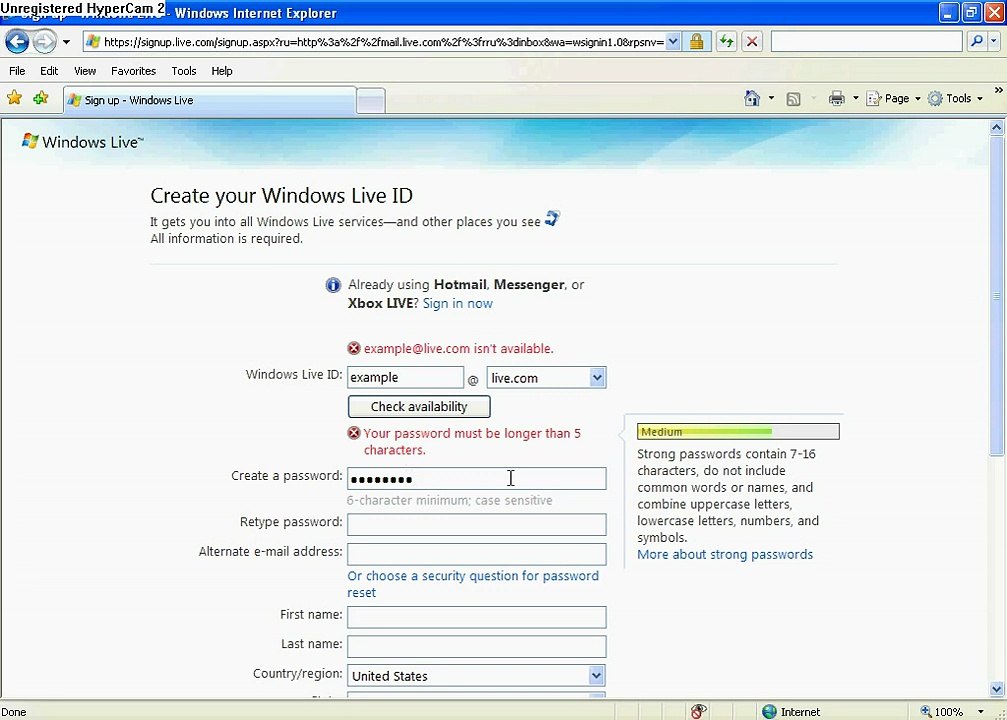The width and height of the screenshot is (1007, 720).
Task: Click the Create a password field
Action: [x=477, y=479]
